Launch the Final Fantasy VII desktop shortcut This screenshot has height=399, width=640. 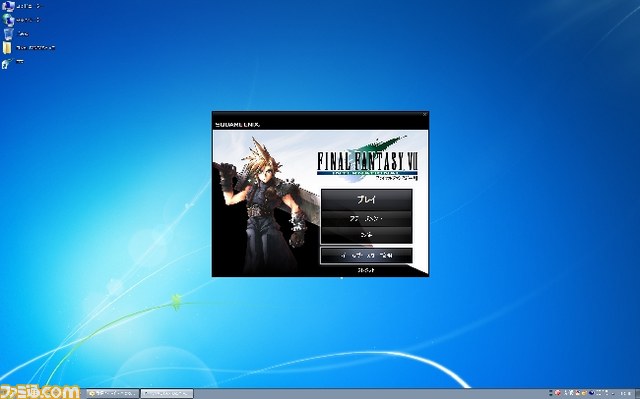[7, 63]
